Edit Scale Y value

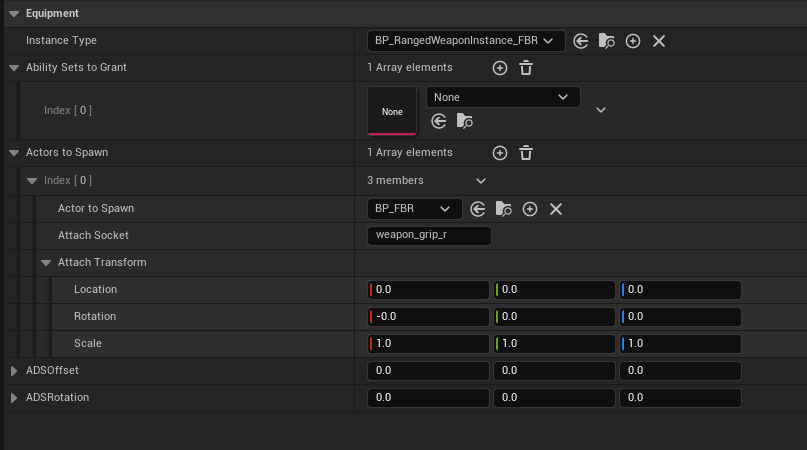click(554, 344)
